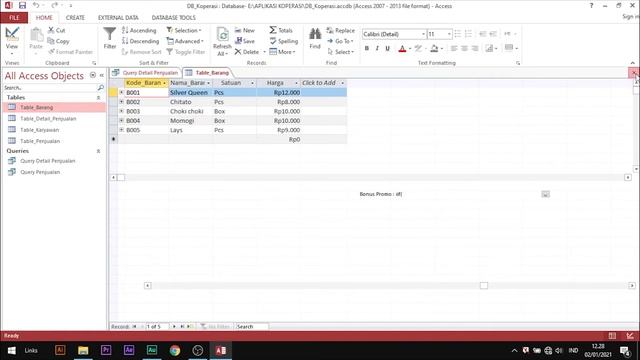This screenshot has height=360, width=640.
Task: Click the Cut command
Action: coord(57,30)
